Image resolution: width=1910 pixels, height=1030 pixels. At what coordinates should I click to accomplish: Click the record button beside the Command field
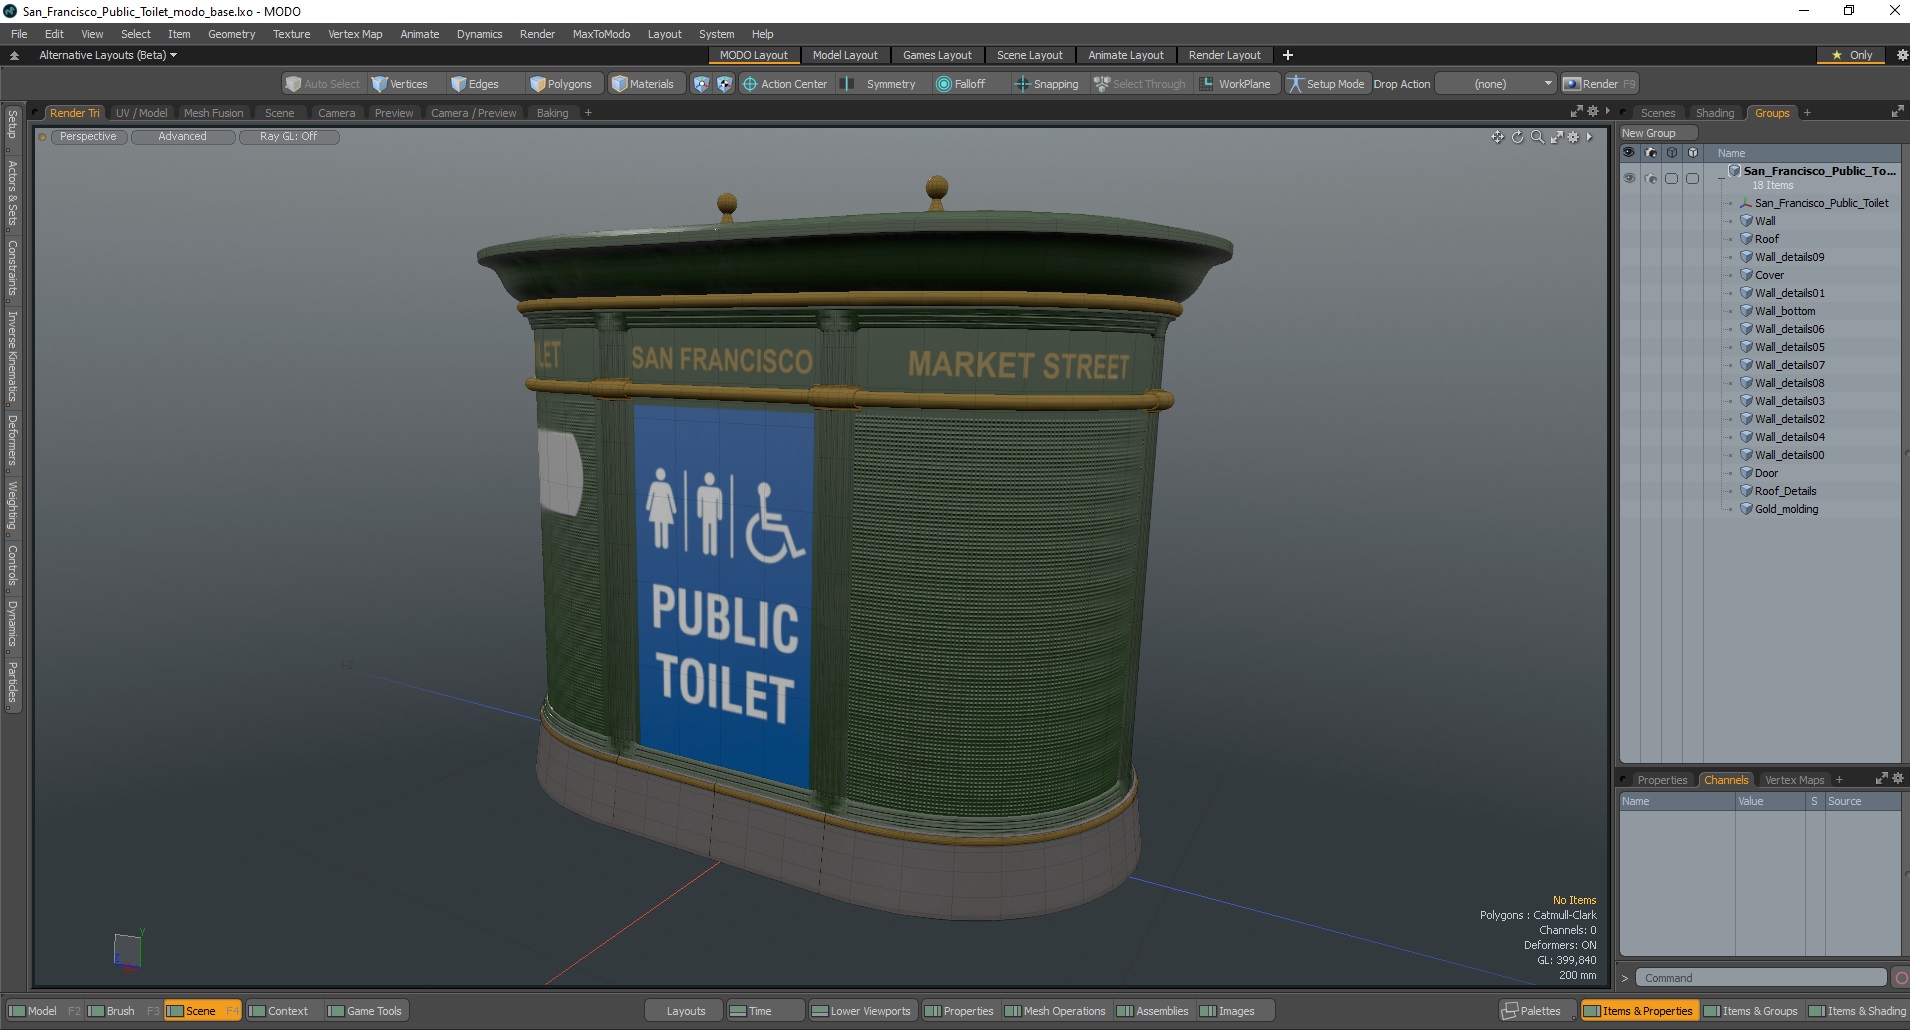[x=1901, y=978]
